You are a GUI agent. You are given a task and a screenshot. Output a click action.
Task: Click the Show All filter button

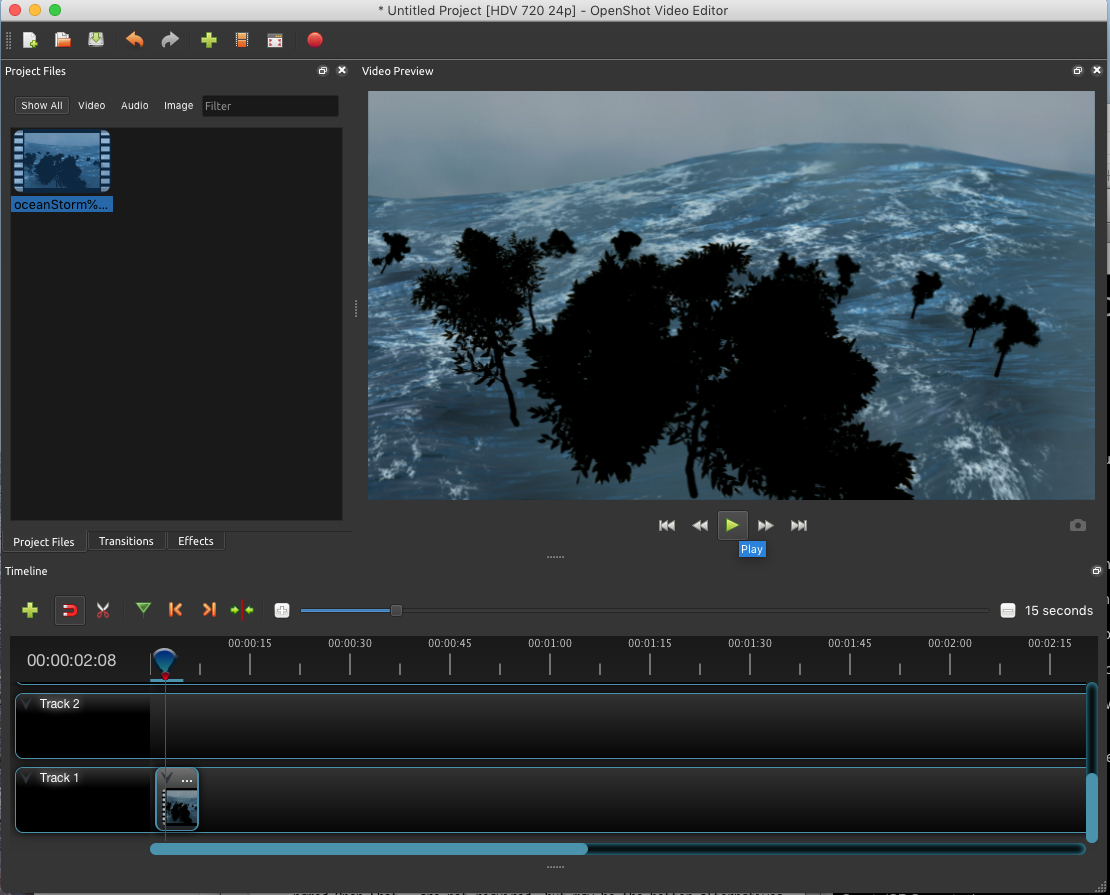pos(41,105)
